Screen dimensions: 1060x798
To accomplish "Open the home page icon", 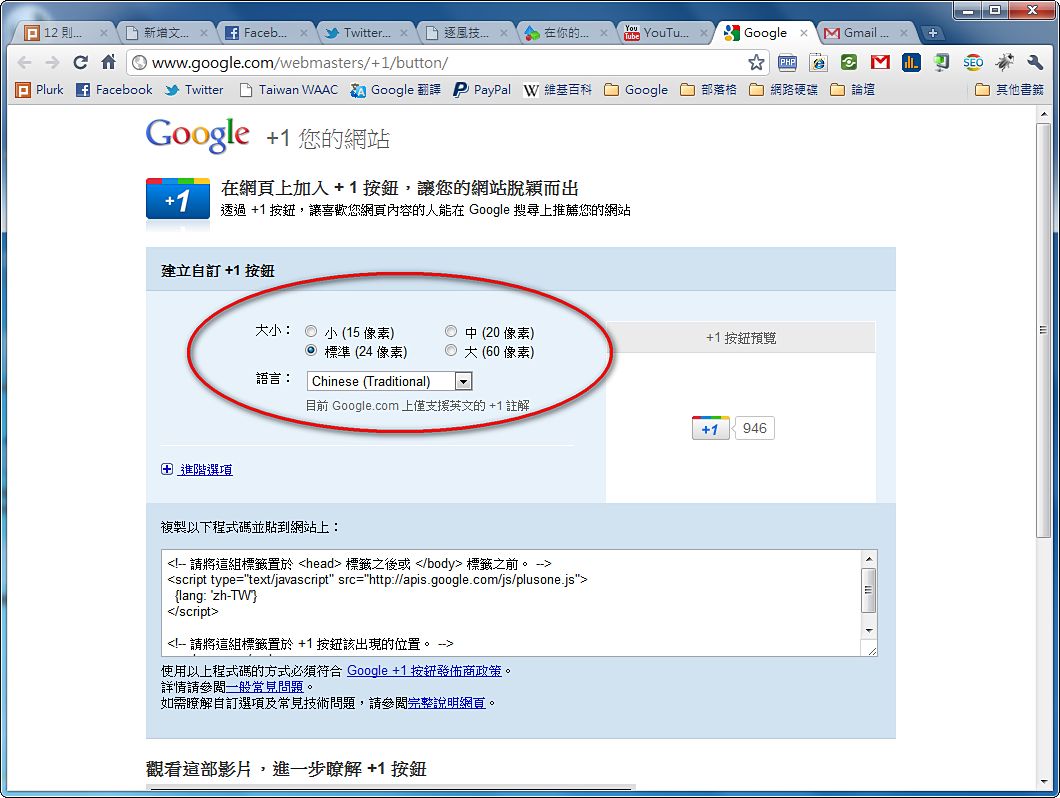I will pos(108,62).
